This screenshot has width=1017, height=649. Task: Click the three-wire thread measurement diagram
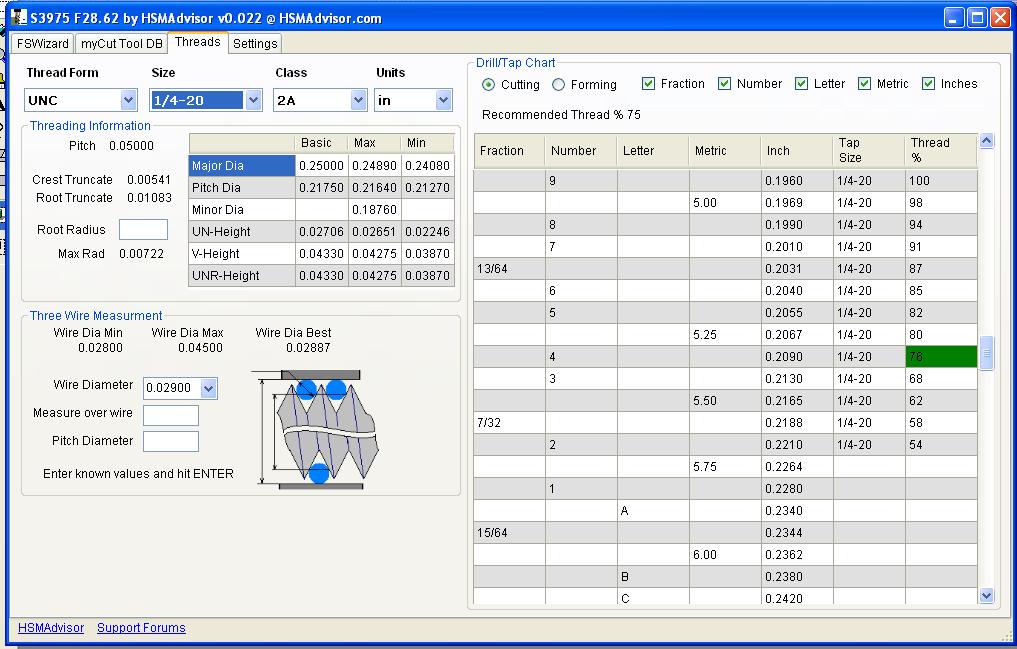pyautogui.click(x=320, y=430)
